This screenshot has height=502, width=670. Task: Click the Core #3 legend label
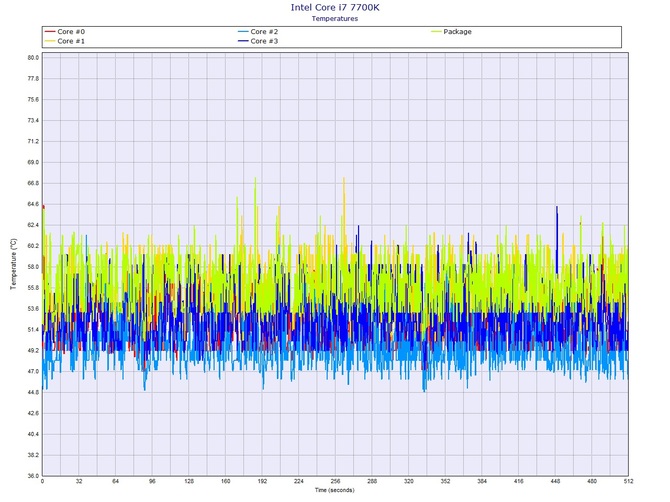click(x=264, y=41)
